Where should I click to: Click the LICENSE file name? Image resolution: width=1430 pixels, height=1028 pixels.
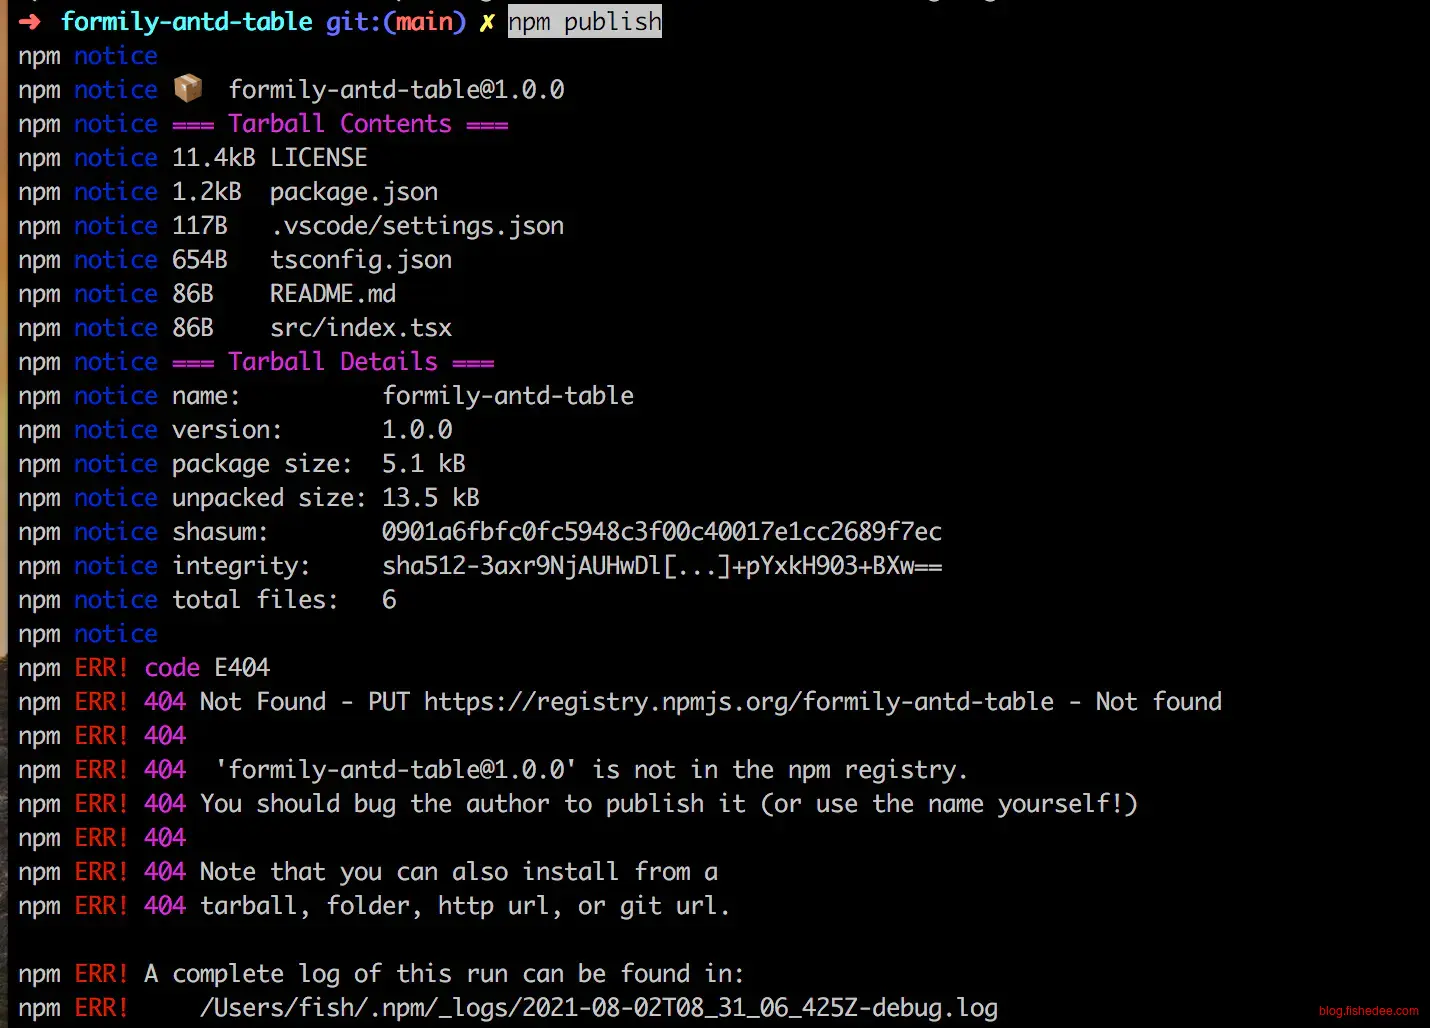pos(318,157)
